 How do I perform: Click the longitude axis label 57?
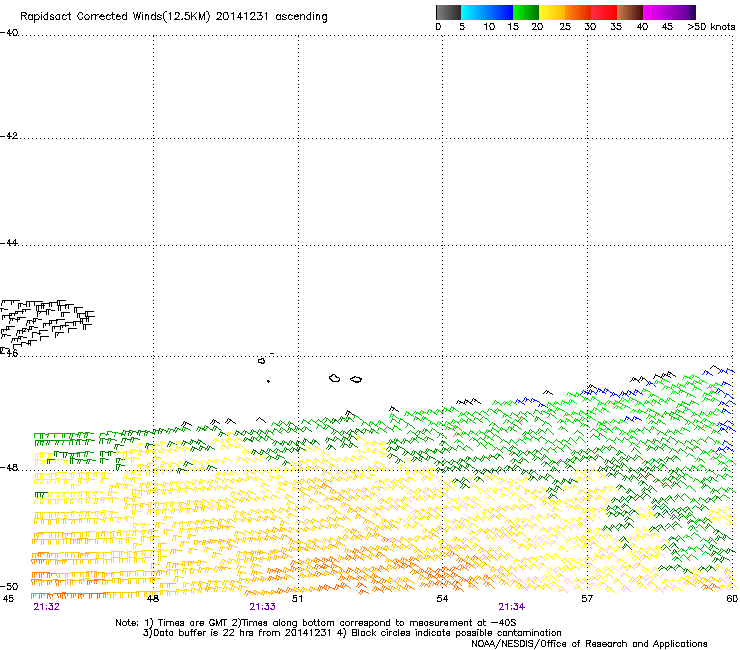click(x=587, y=599)
